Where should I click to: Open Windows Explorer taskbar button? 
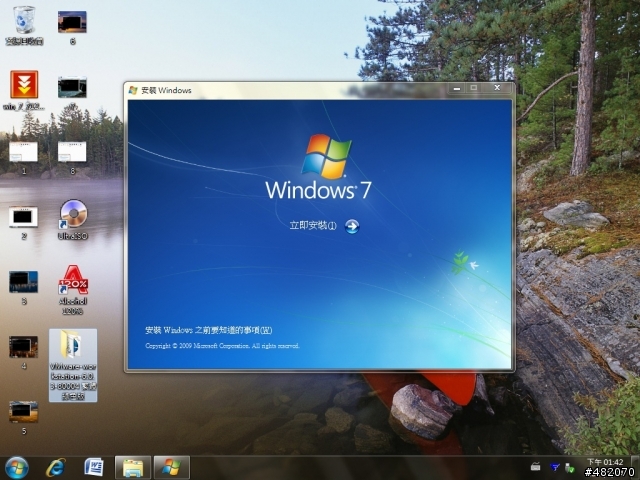[133, 468]
